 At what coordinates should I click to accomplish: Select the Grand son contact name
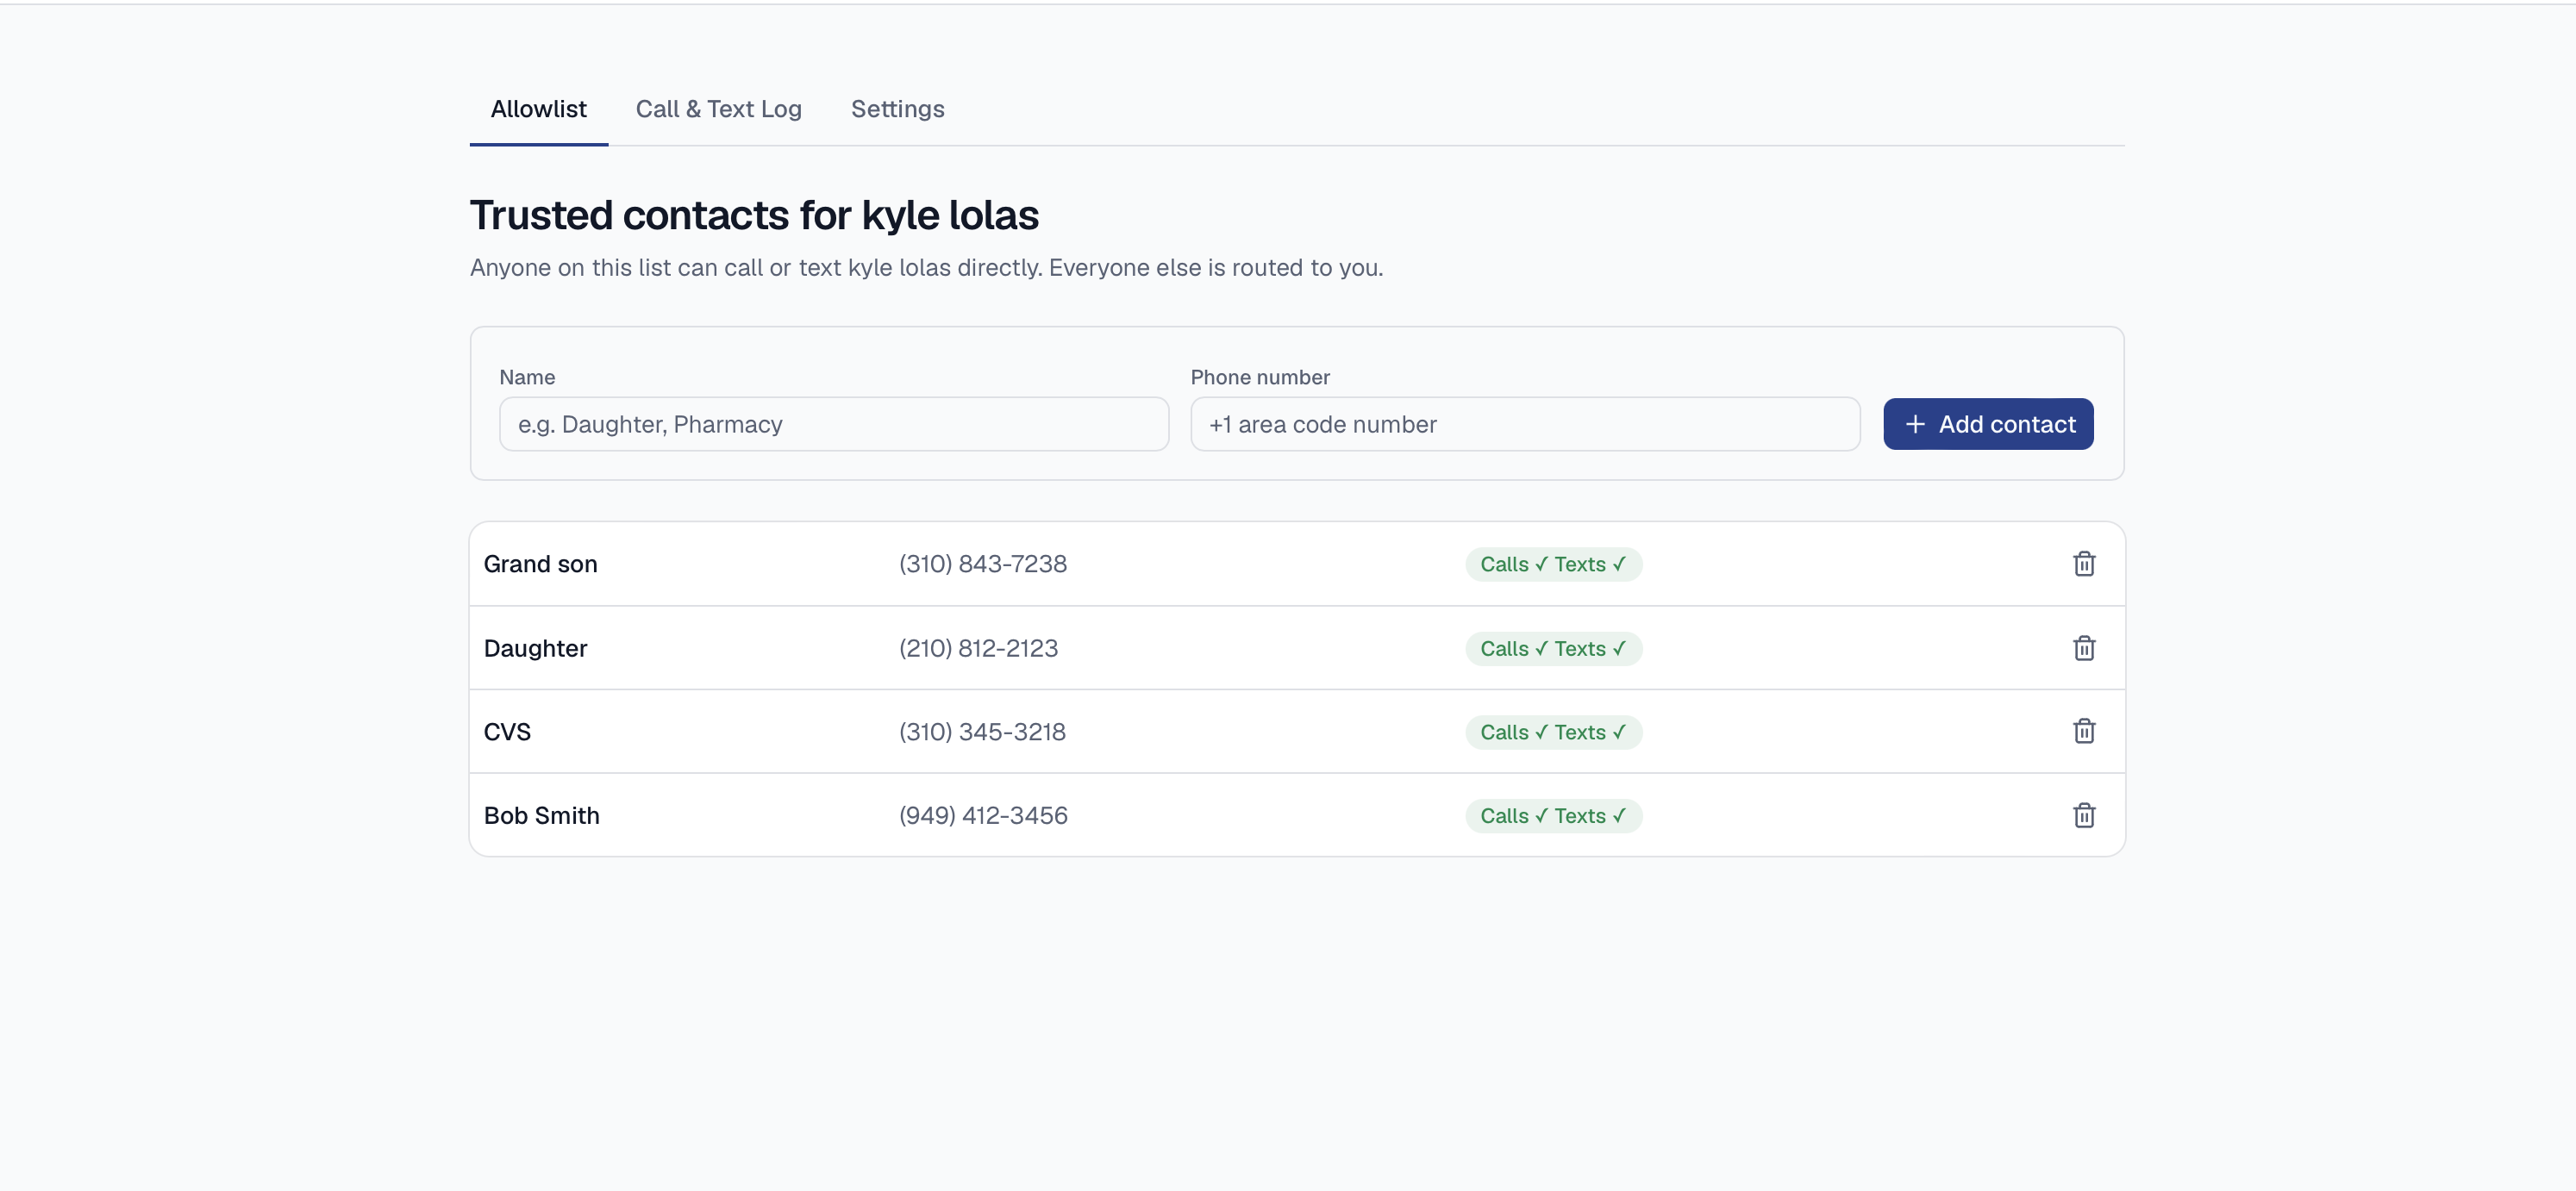click(540, 564)
